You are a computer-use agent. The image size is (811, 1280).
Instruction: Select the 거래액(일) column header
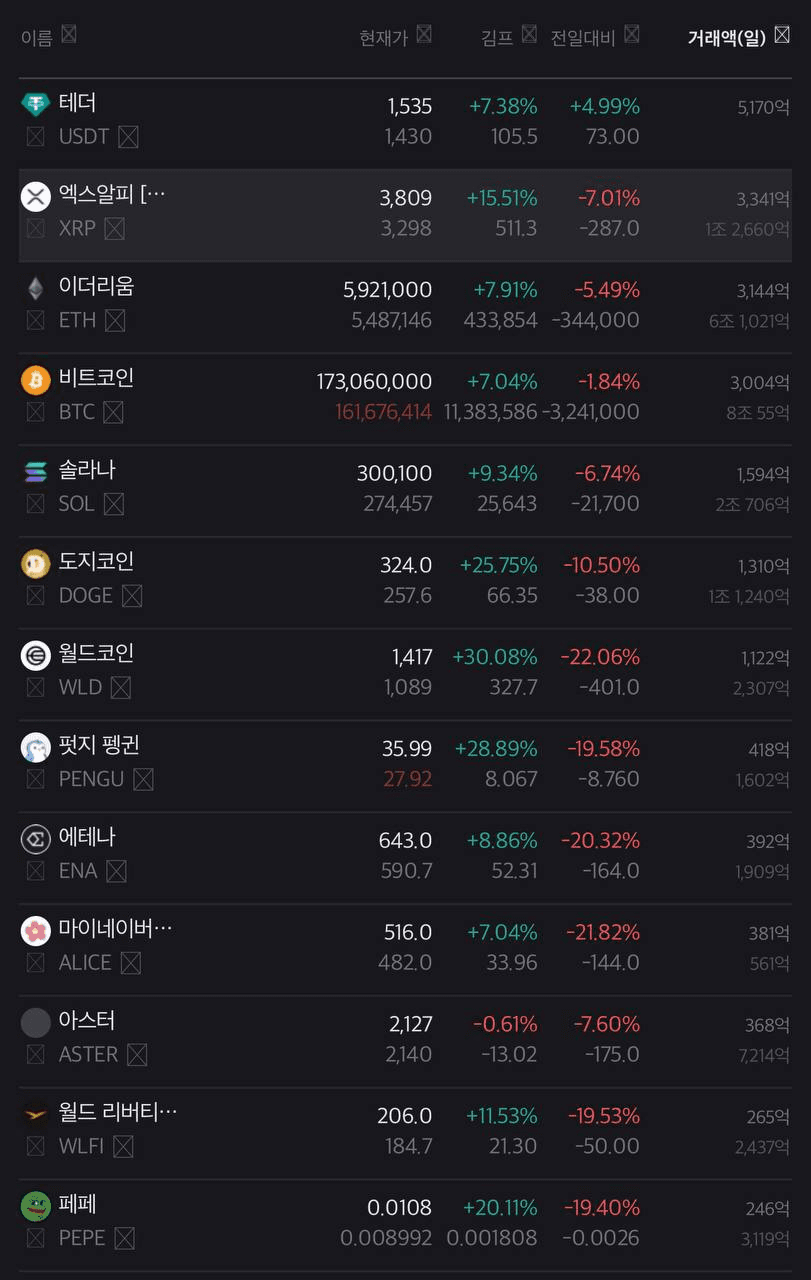coord(726,38)
